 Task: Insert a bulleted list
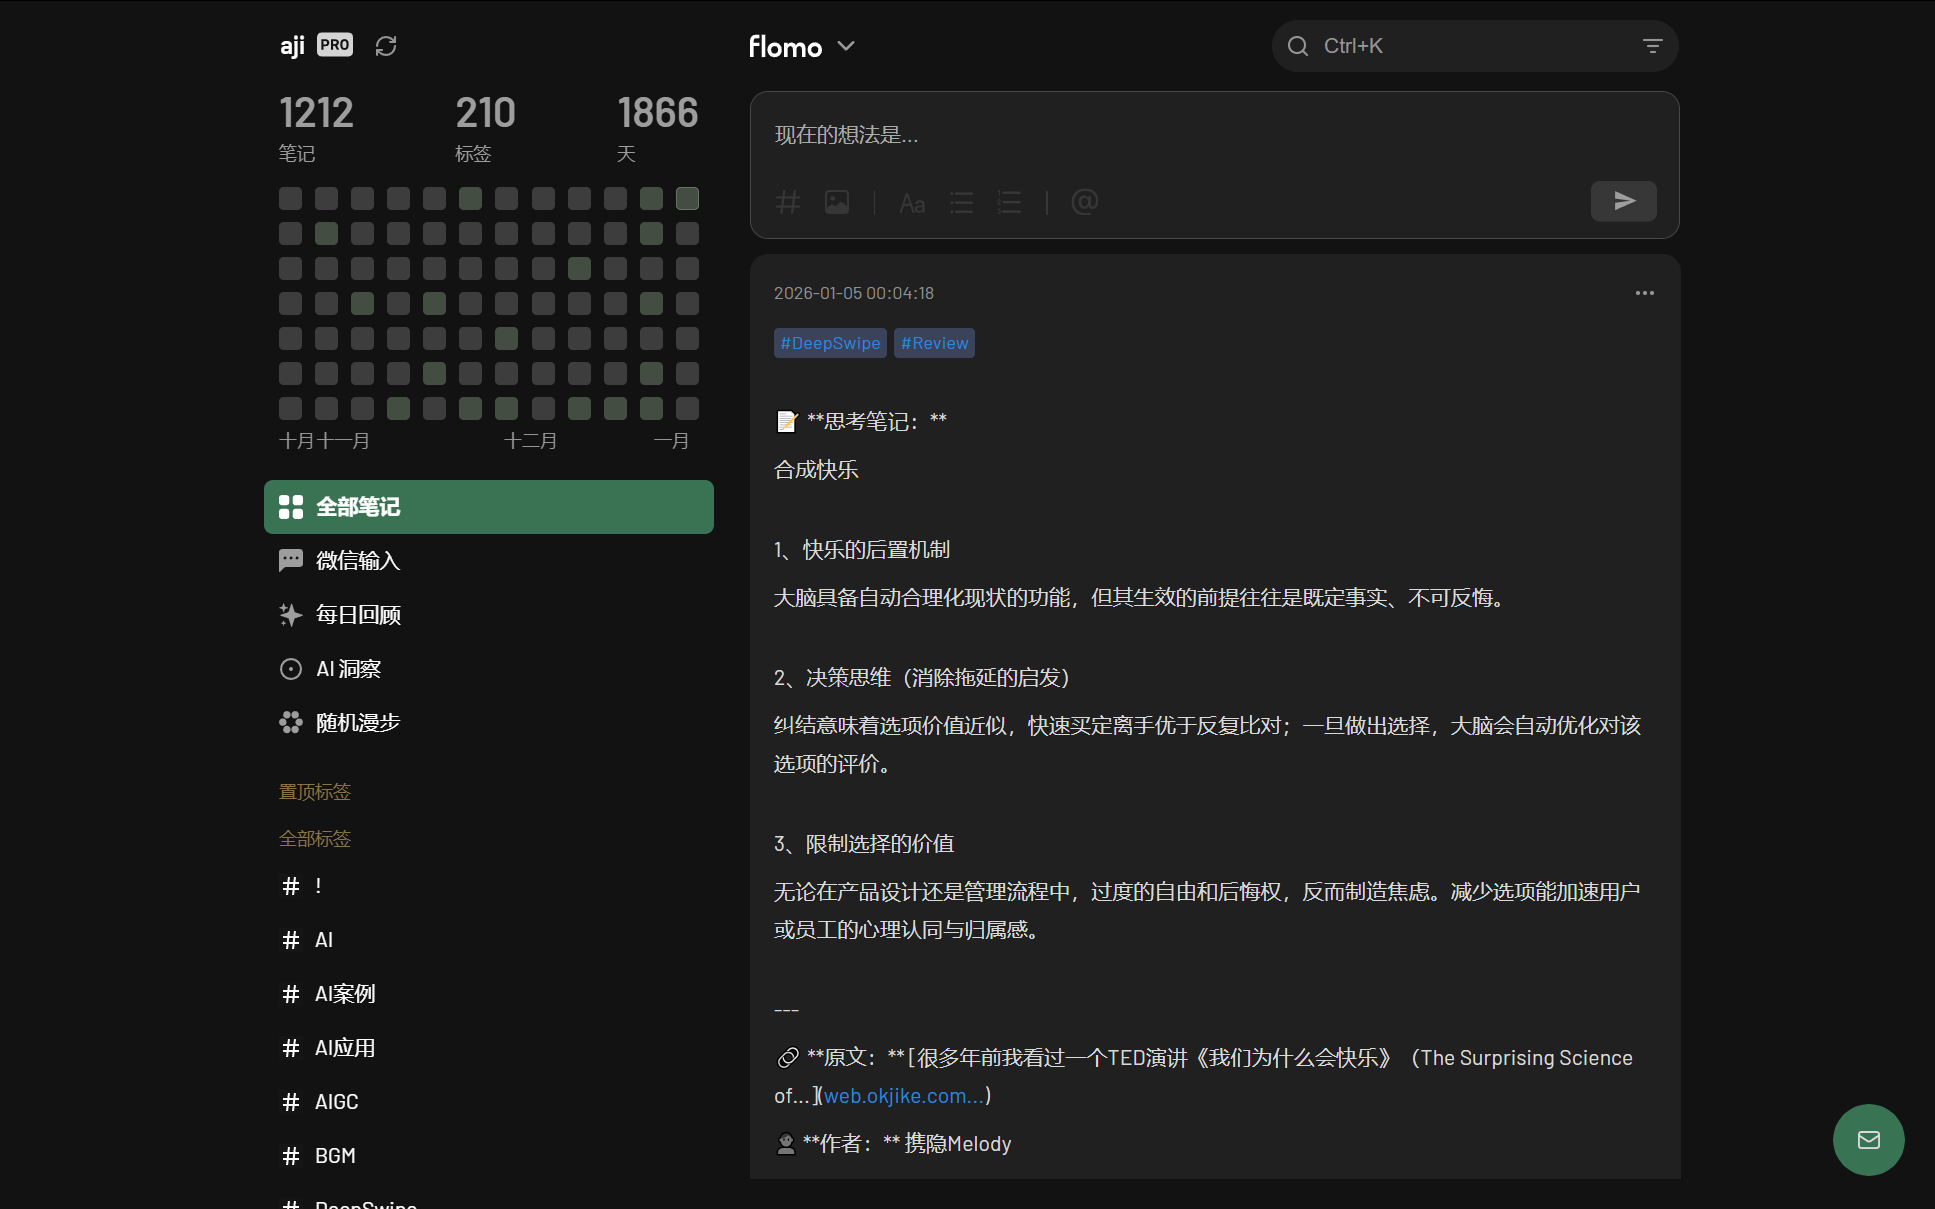pos(961,203)
